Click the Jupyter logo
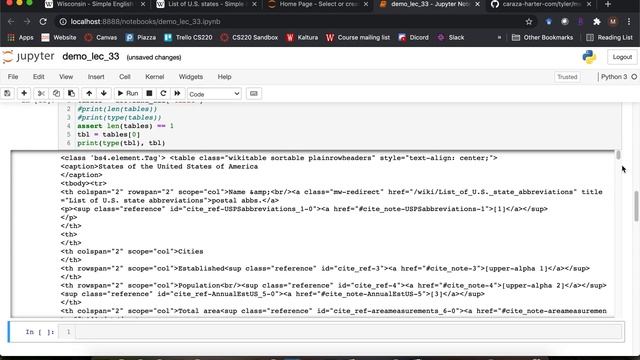The height and width of the screenshot is (360, 640). click(28, 57)
